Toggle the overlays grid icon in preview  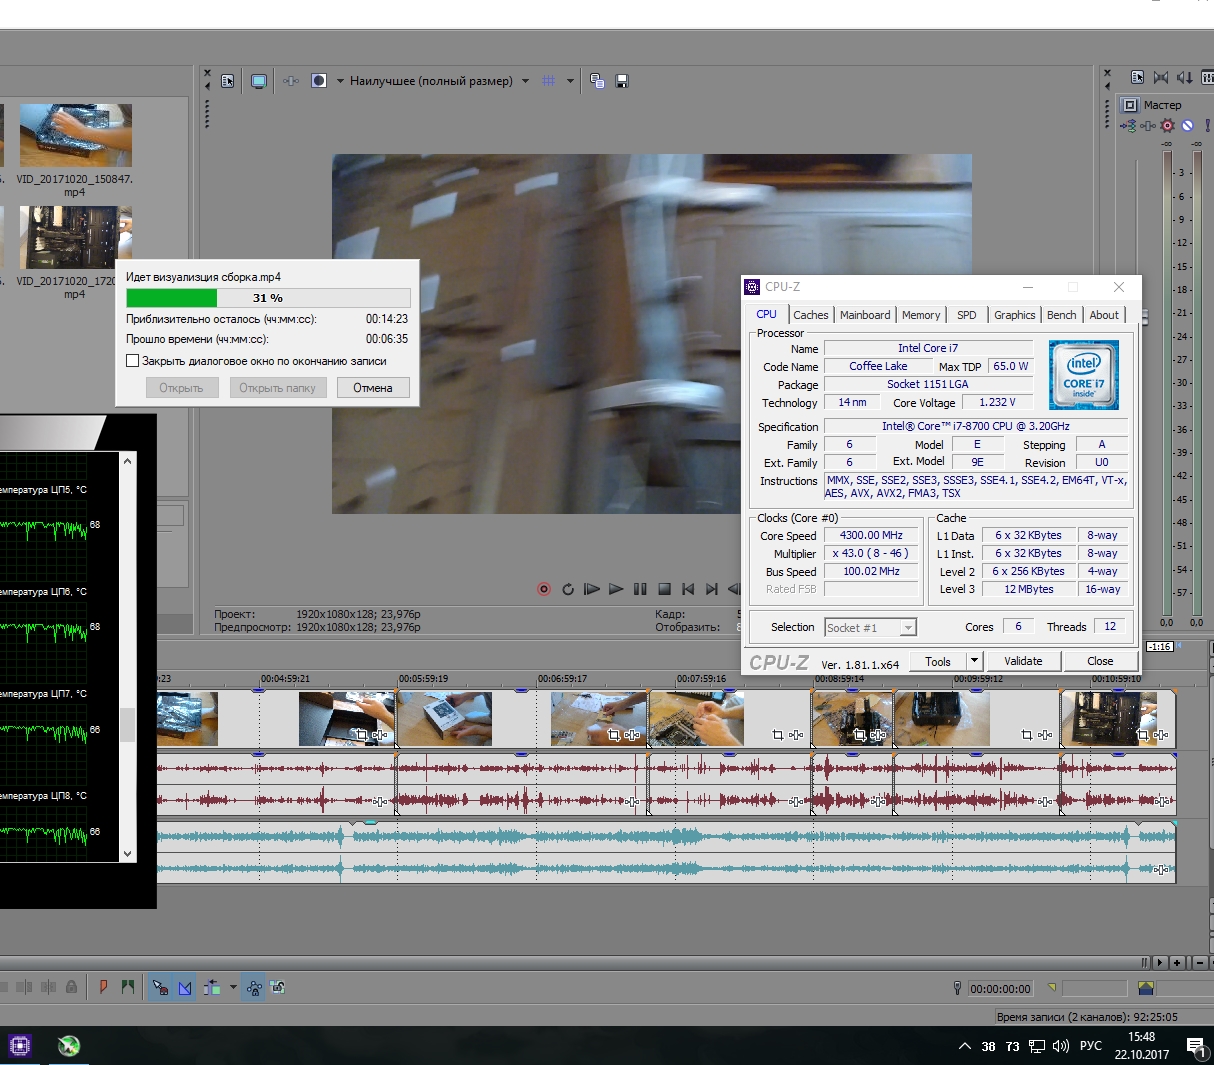(x=548, y=81)
